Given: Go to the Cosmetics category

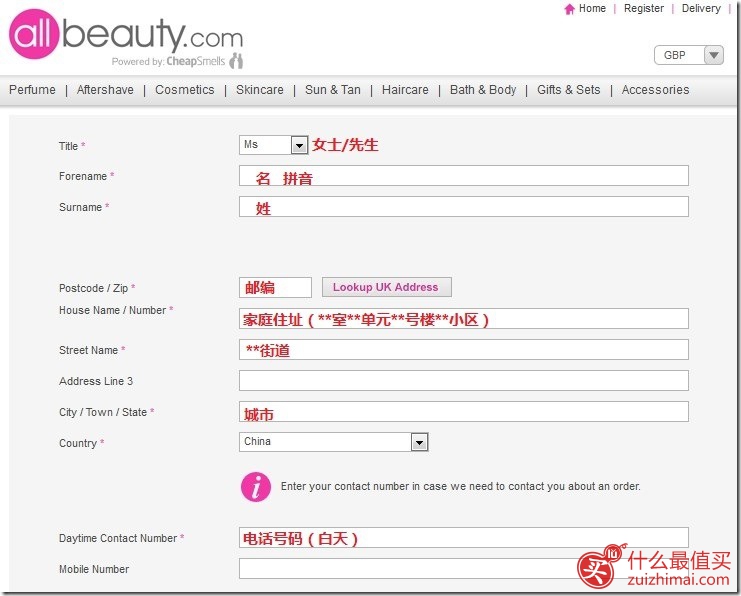Looking at the screenshot, I should [x=185, y=90].
